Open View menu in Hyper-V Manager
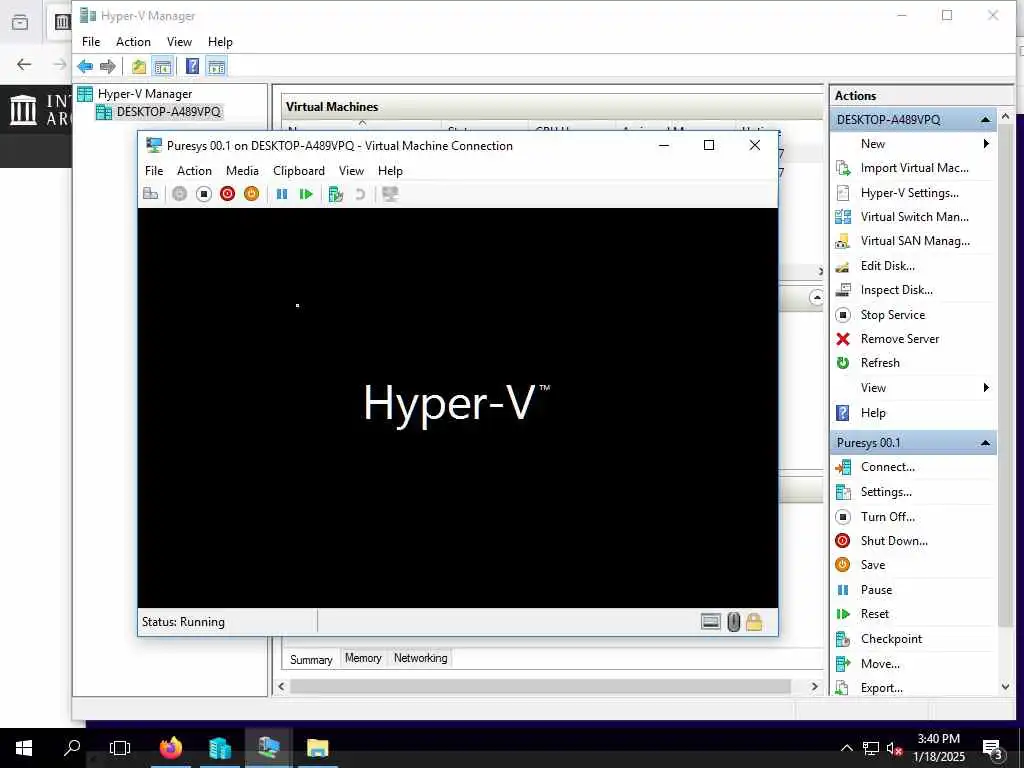This screenshot has width=1024, height=768. pyautogui.click(x=179, y=42)
